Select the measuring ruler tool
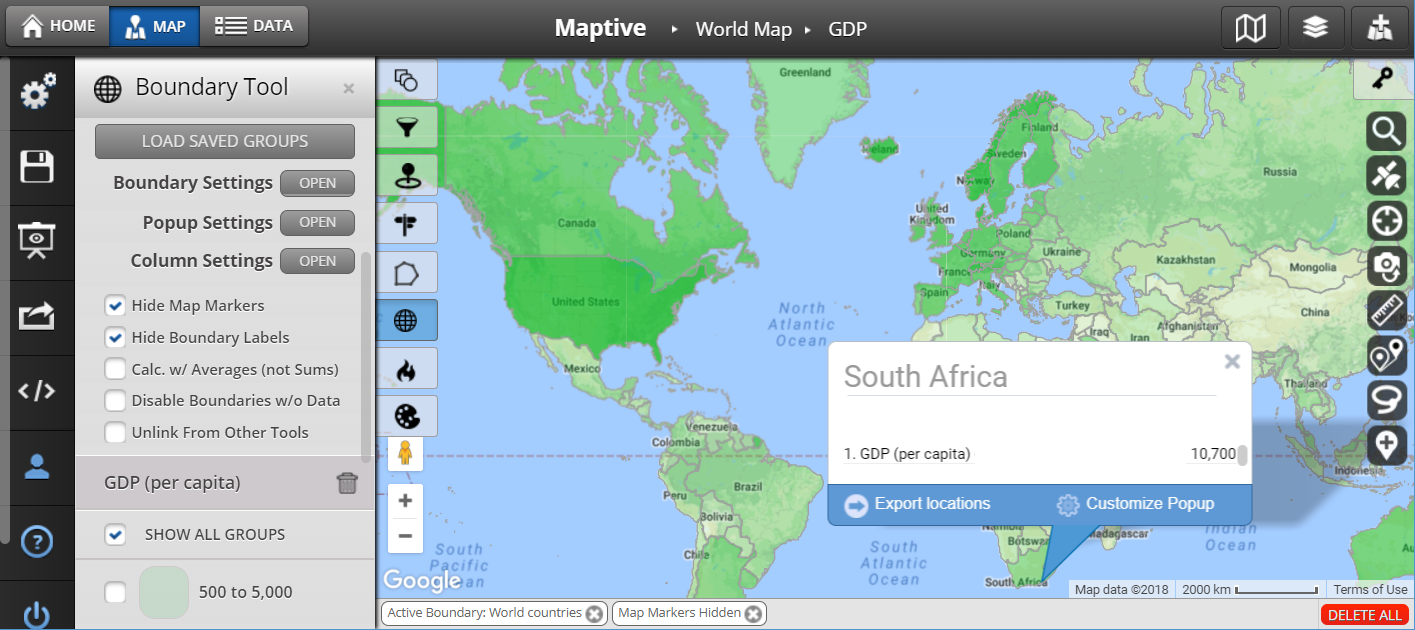 pos(1386,311)
